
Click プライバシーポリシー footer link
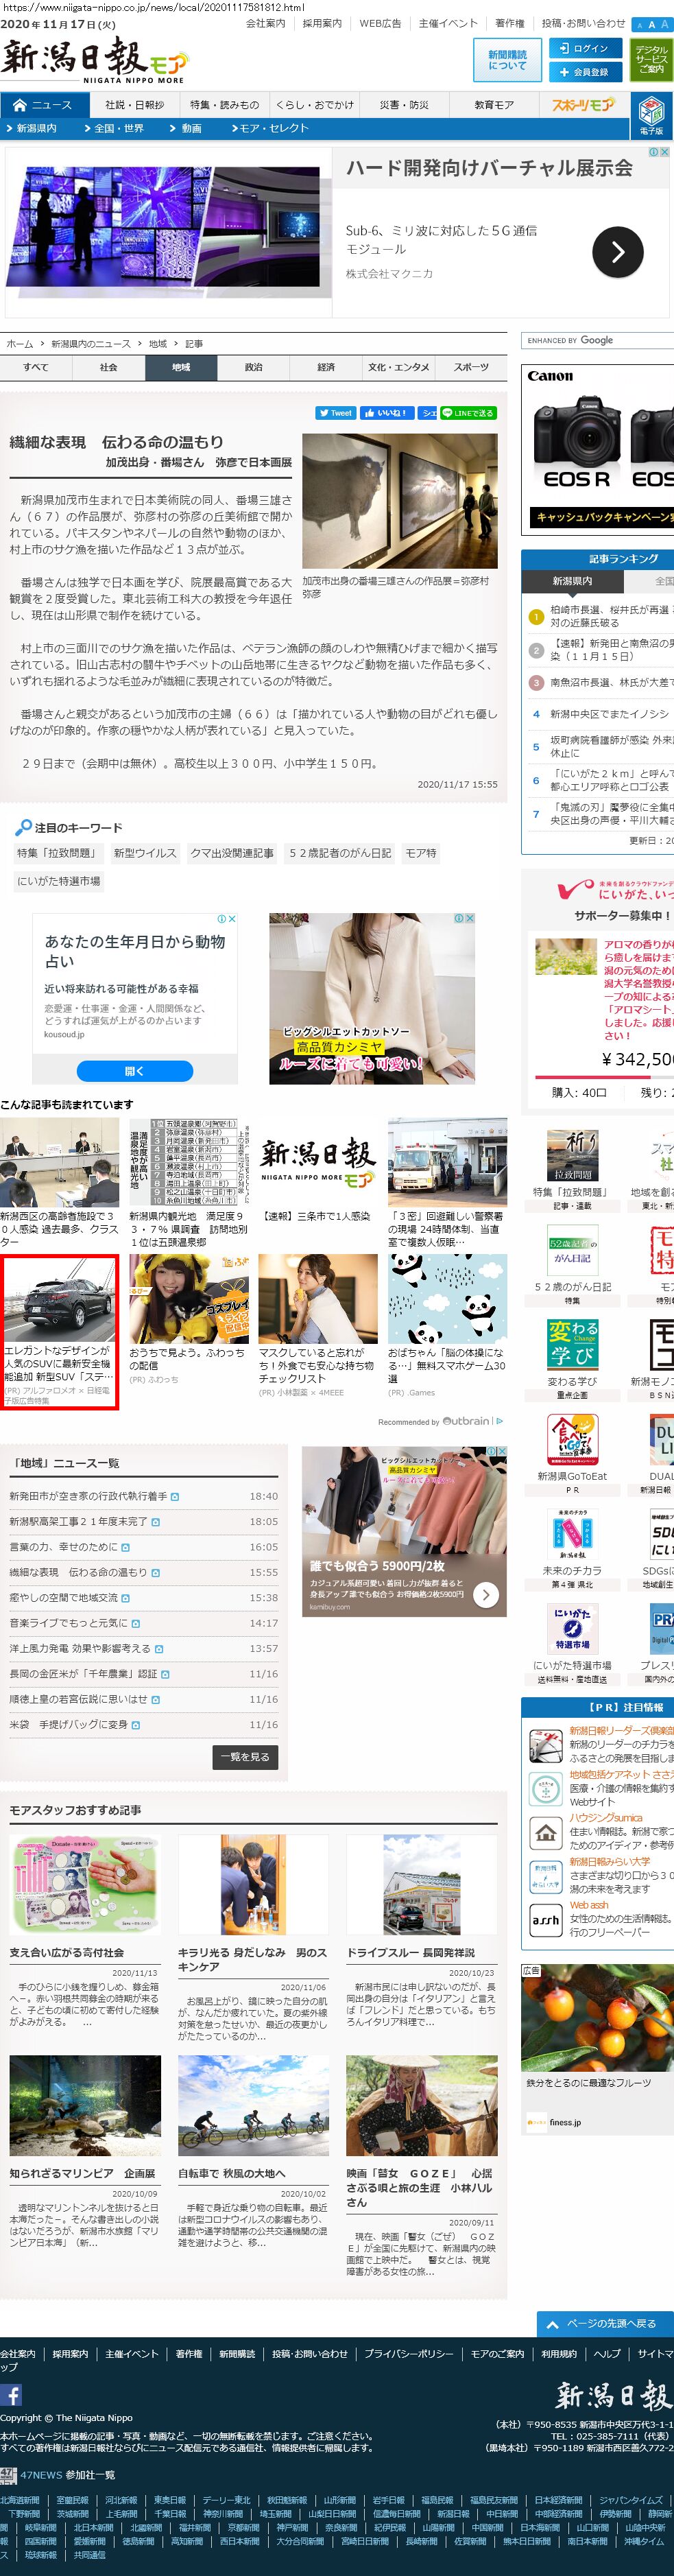coord(409,2353)
